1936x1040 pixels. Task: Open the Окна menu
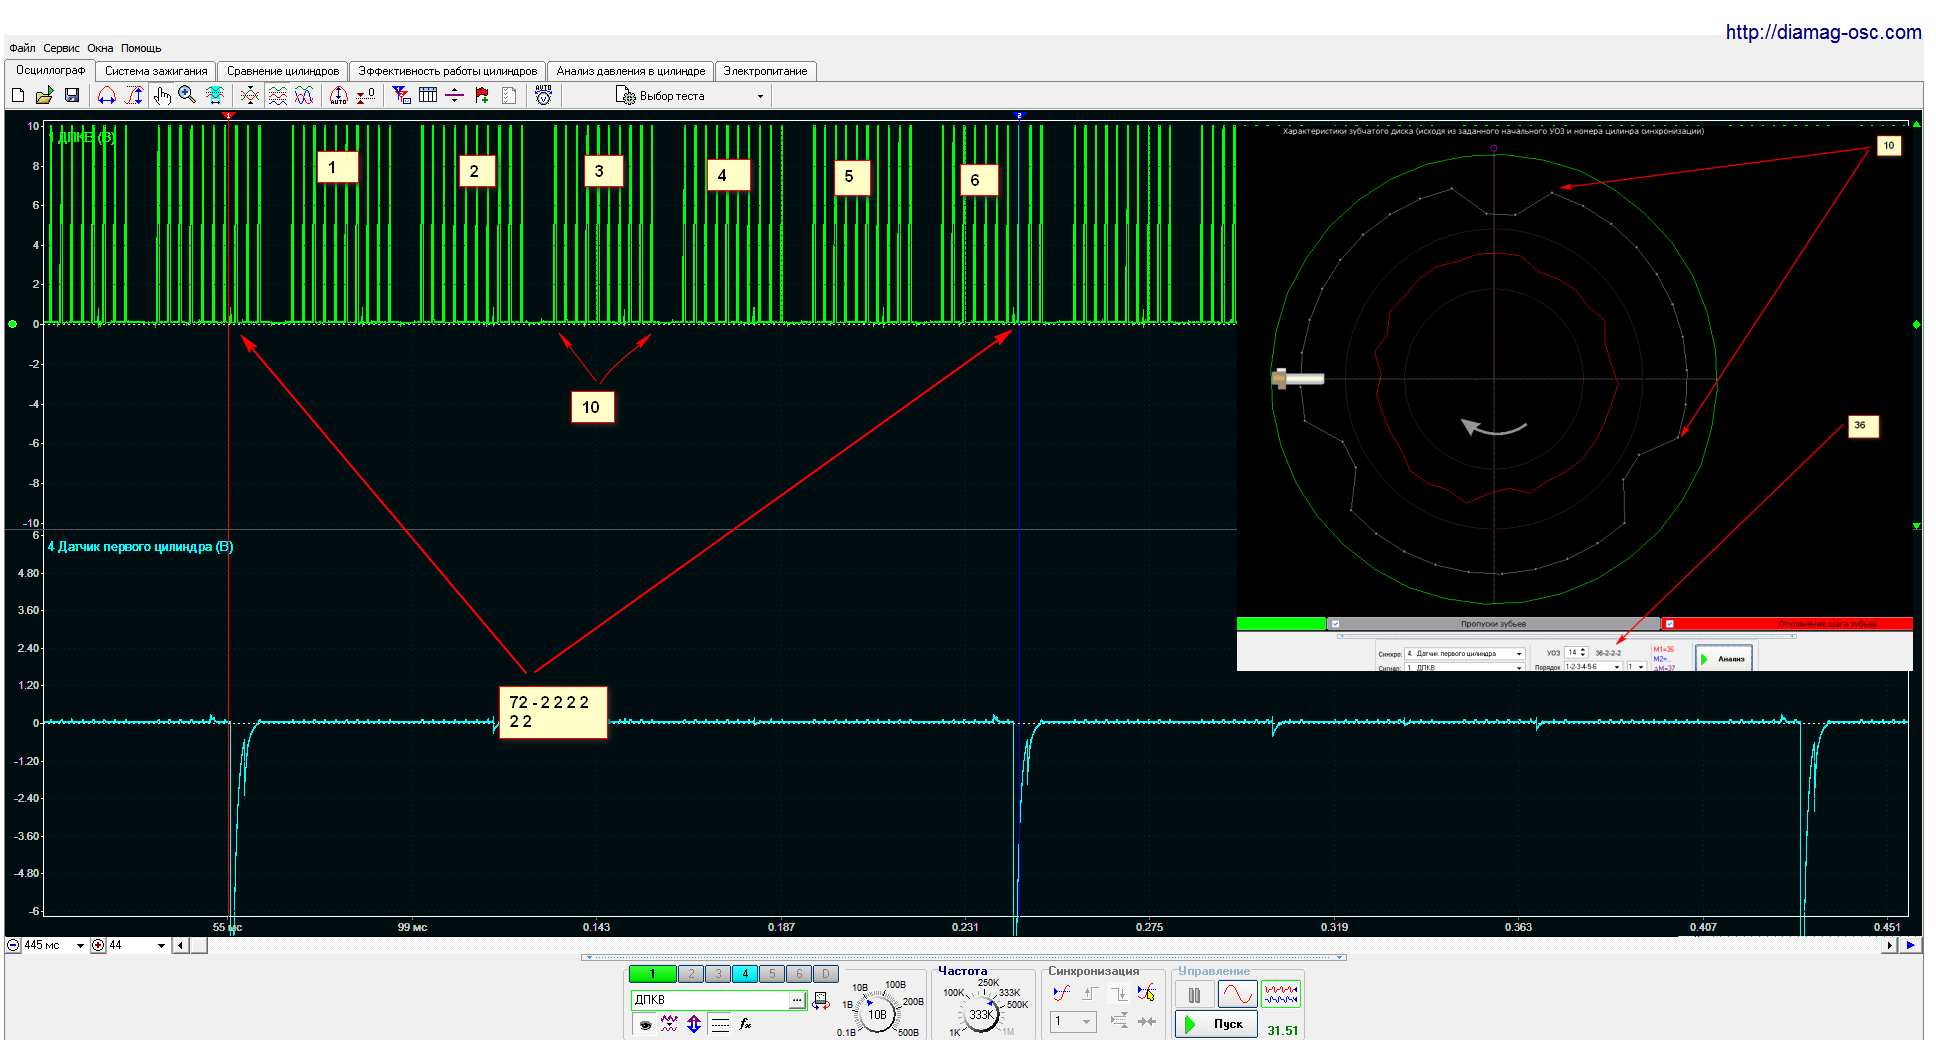(100, 48)
